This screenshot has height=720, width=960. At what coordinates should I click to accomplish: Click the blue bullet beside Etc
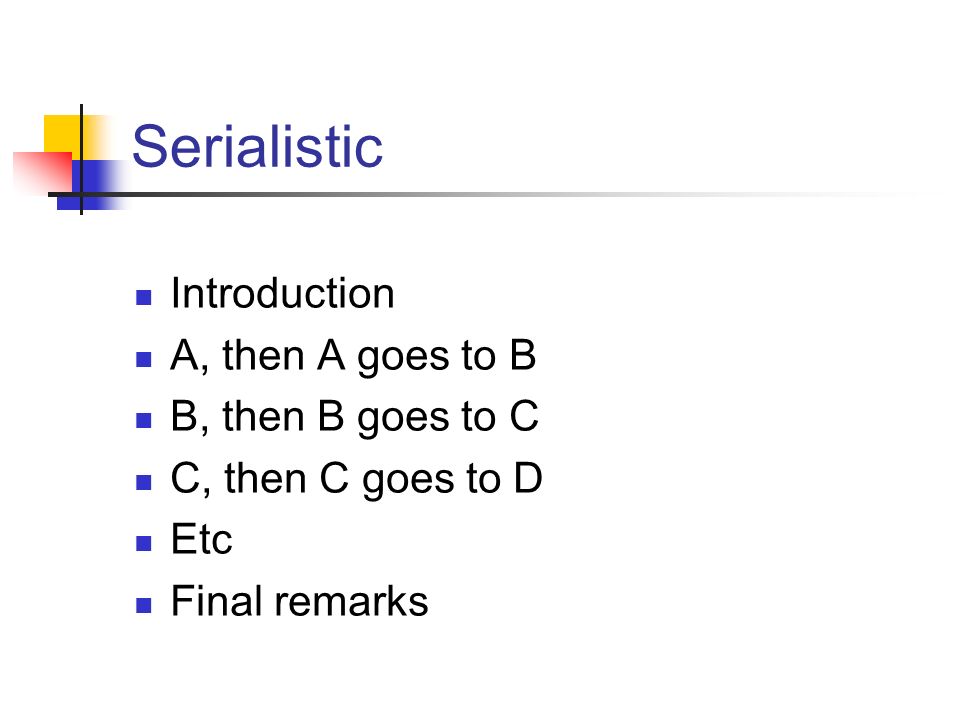click(143, 544)
